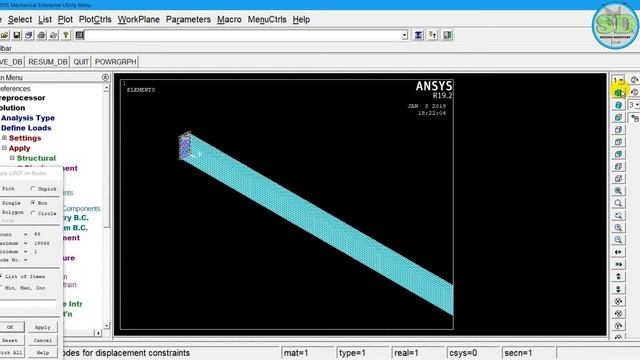This screenshot has height=360, width=640.
Task: Click the Report Generator icon
Action: (x=53, y=35)
